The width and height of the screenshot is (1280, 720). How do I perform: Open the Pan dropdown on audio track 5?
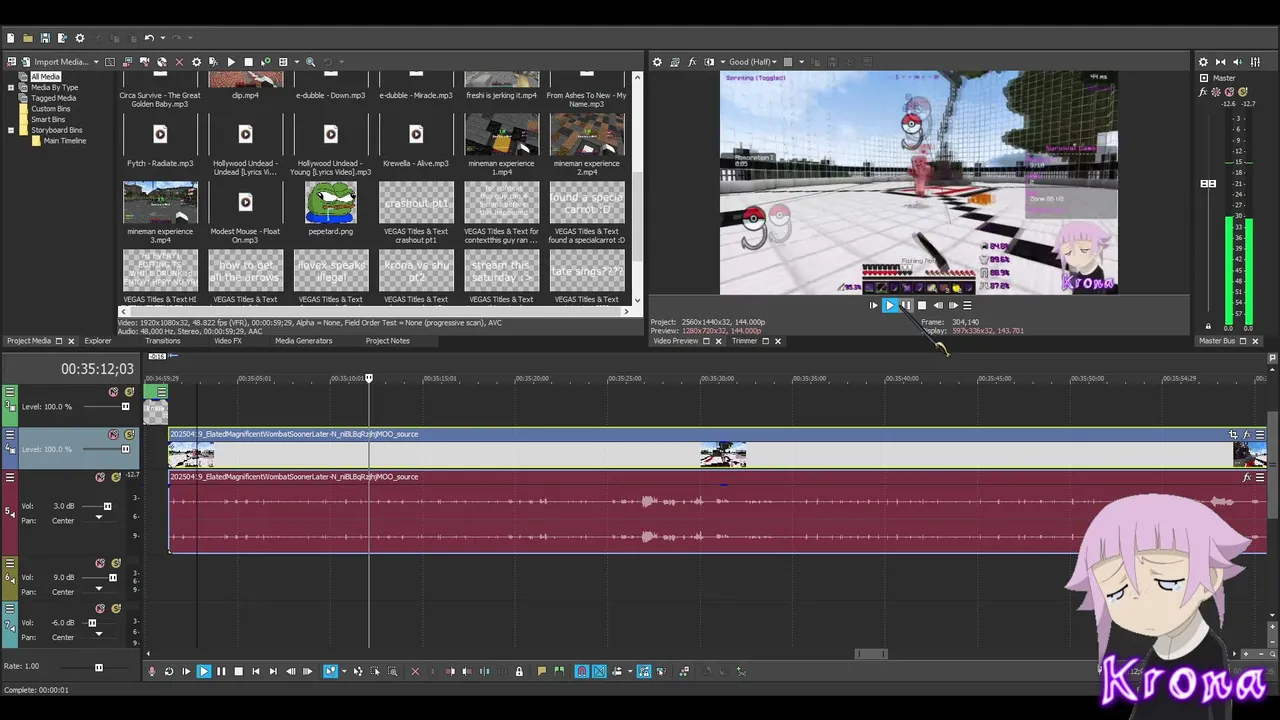[x=98, y=518]
